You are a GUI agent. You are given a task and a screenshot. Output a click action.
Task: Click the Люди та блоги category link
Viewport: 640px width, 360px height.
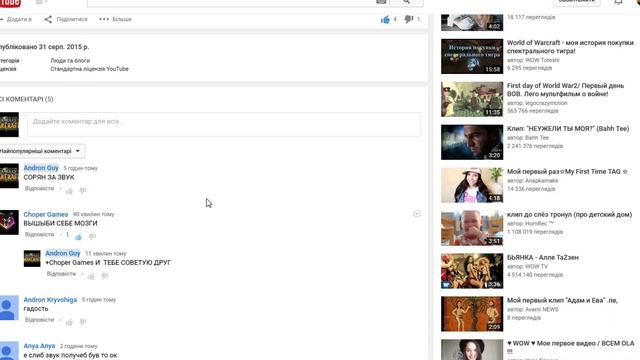pos(70,60)
